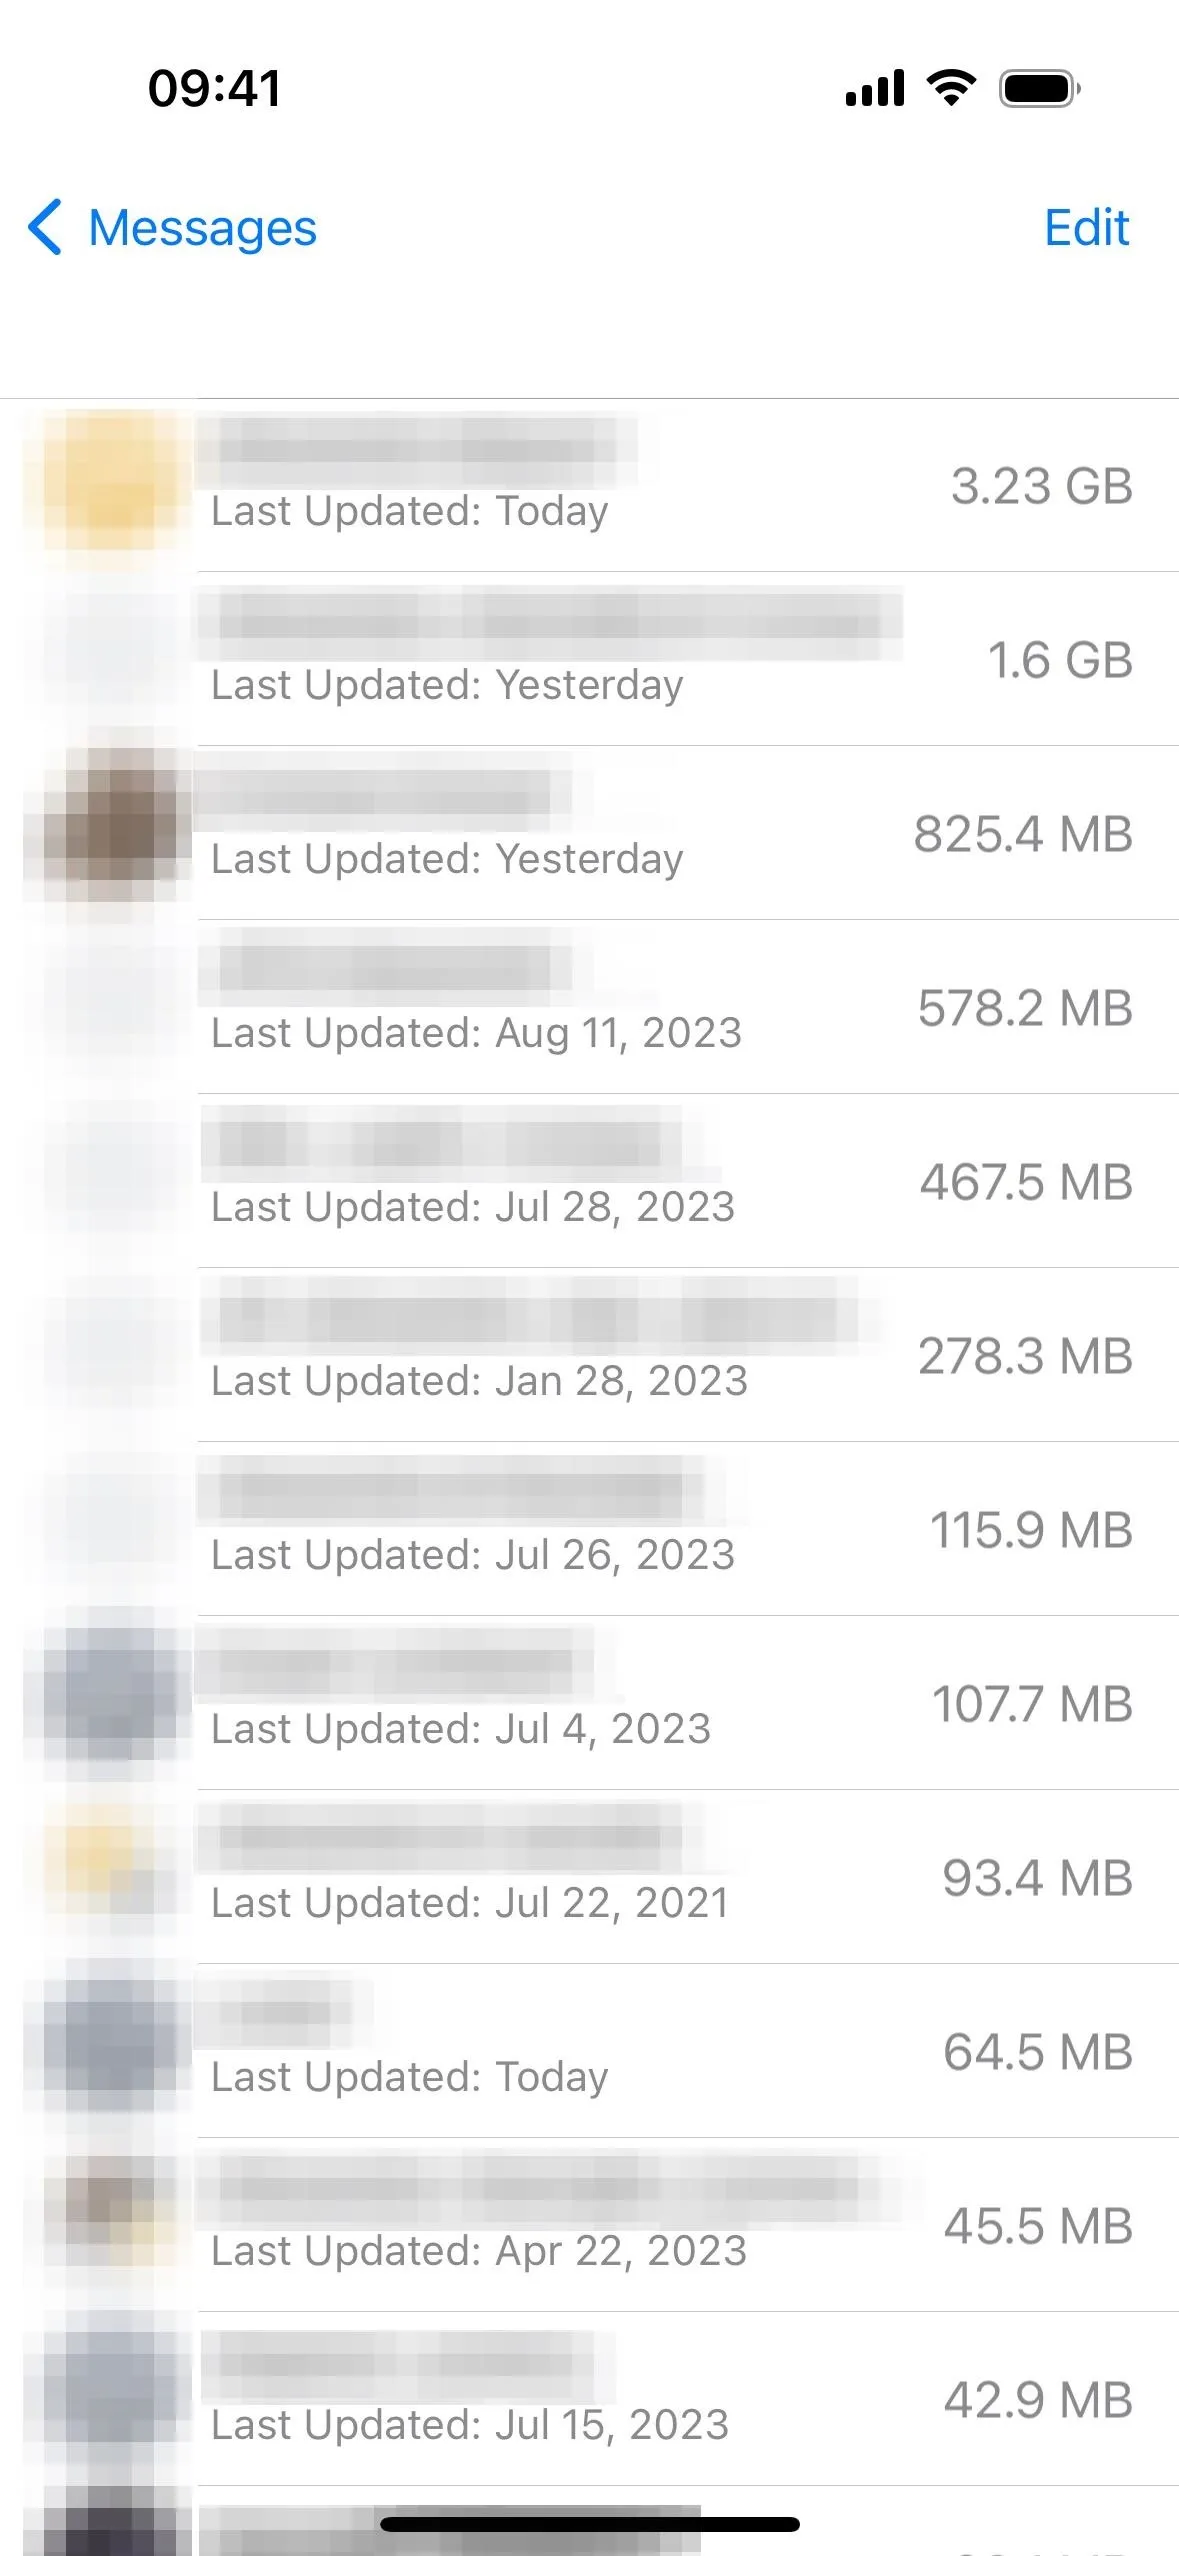Open the 3.23 GB conversation
Viewport: 1179px width, 2556px height.
590,486
